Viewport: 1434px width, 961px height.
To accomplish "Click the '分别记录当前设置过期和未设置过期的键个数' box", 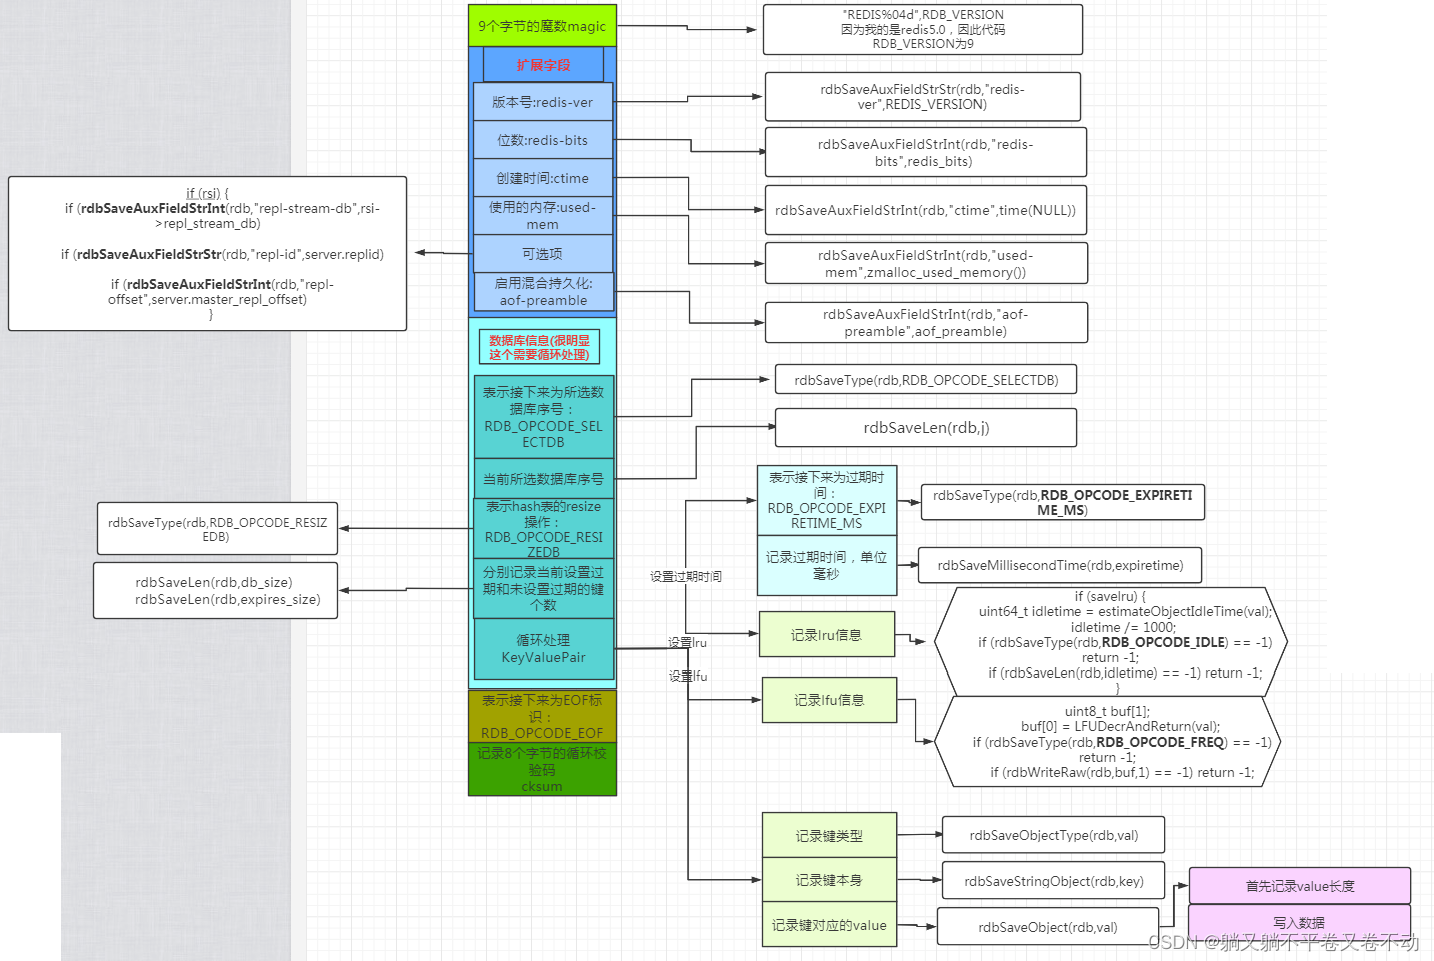I will click(x=543, y=588).
